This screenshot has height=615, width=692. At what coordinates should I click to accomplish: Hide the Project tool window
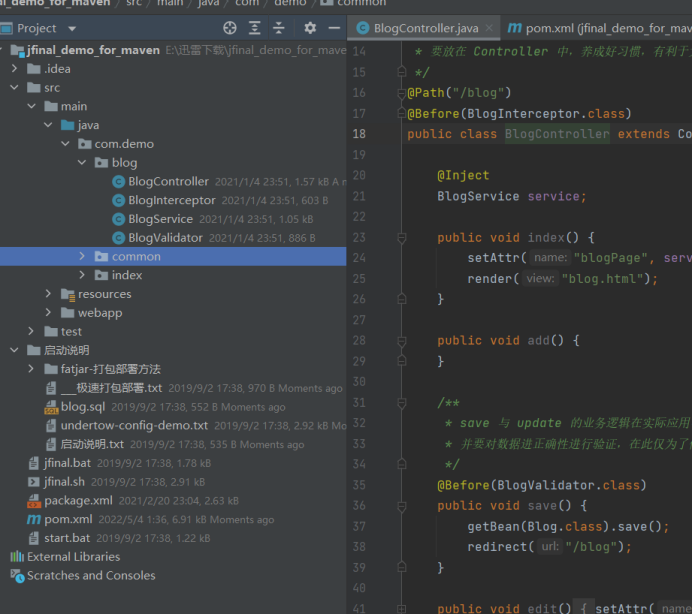point(333,28)
